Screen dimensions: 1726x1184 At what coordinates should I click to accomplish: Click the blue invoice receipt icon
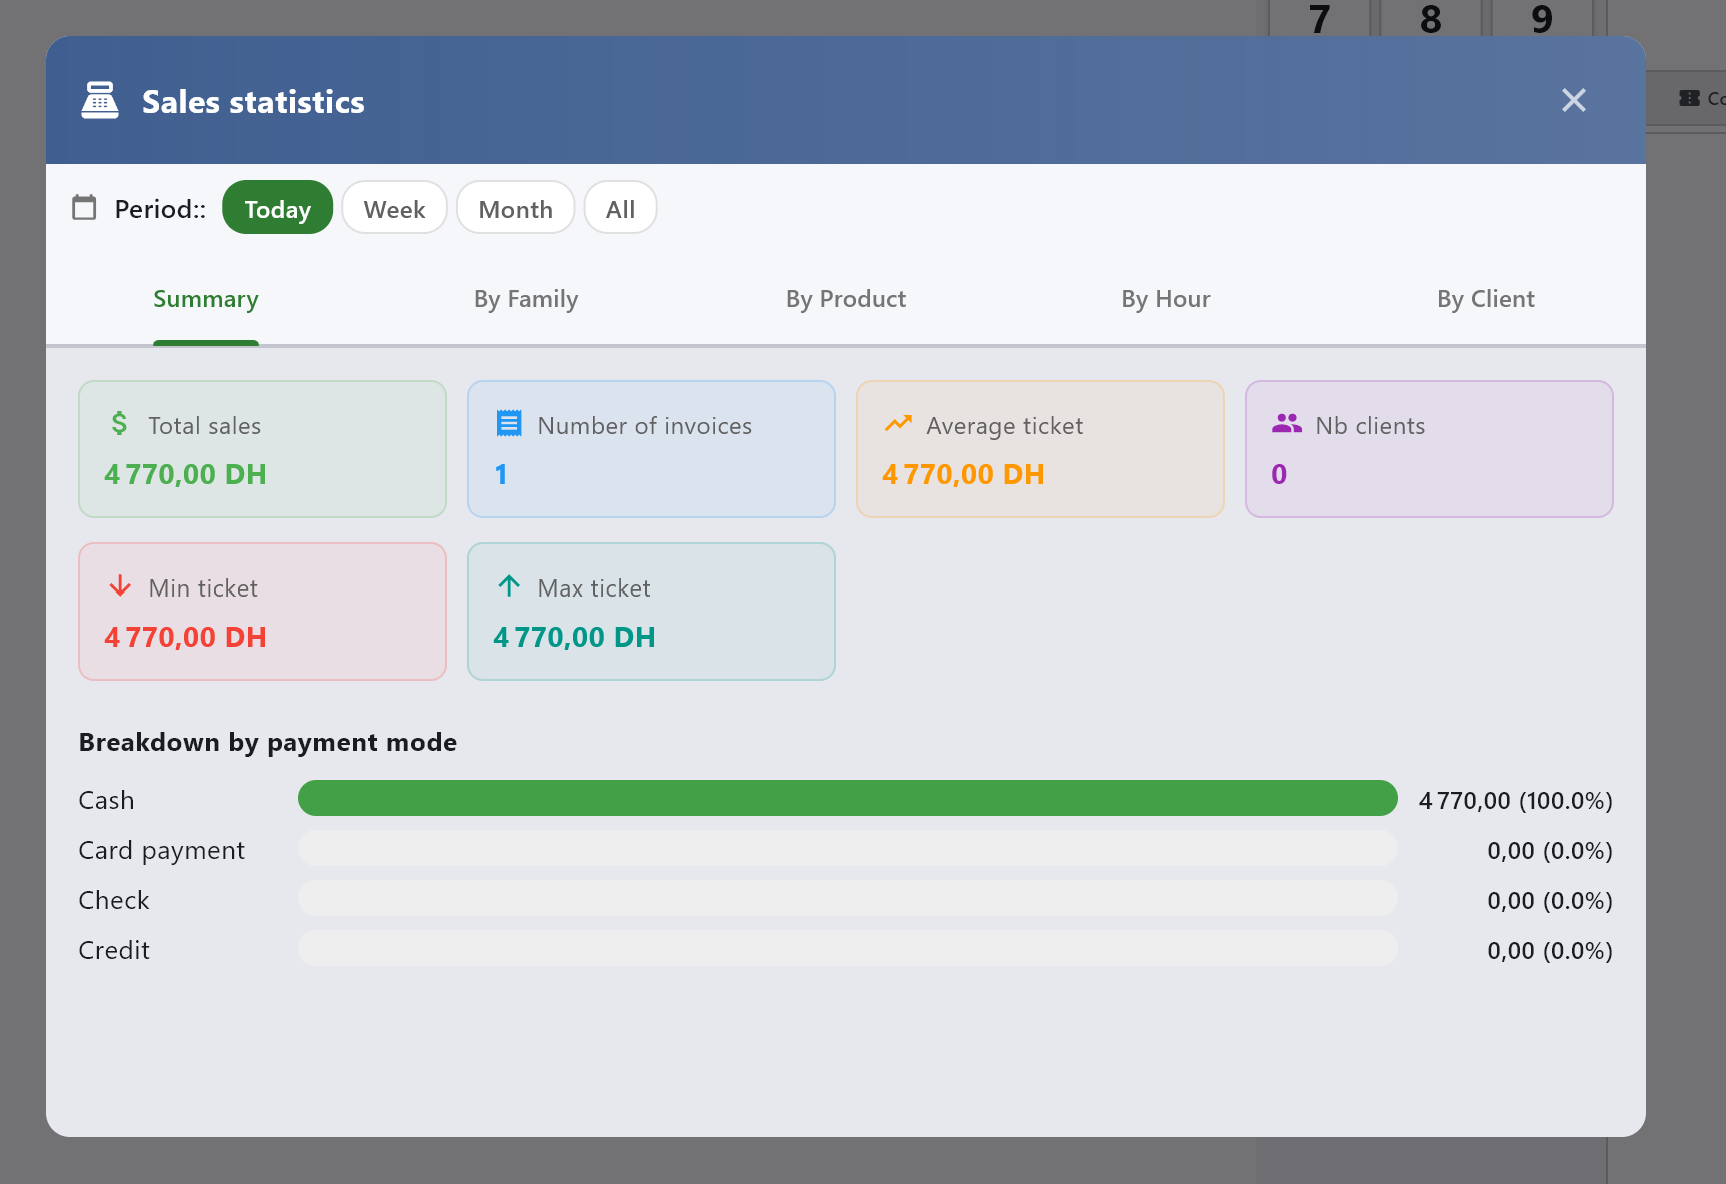[509, 424]
